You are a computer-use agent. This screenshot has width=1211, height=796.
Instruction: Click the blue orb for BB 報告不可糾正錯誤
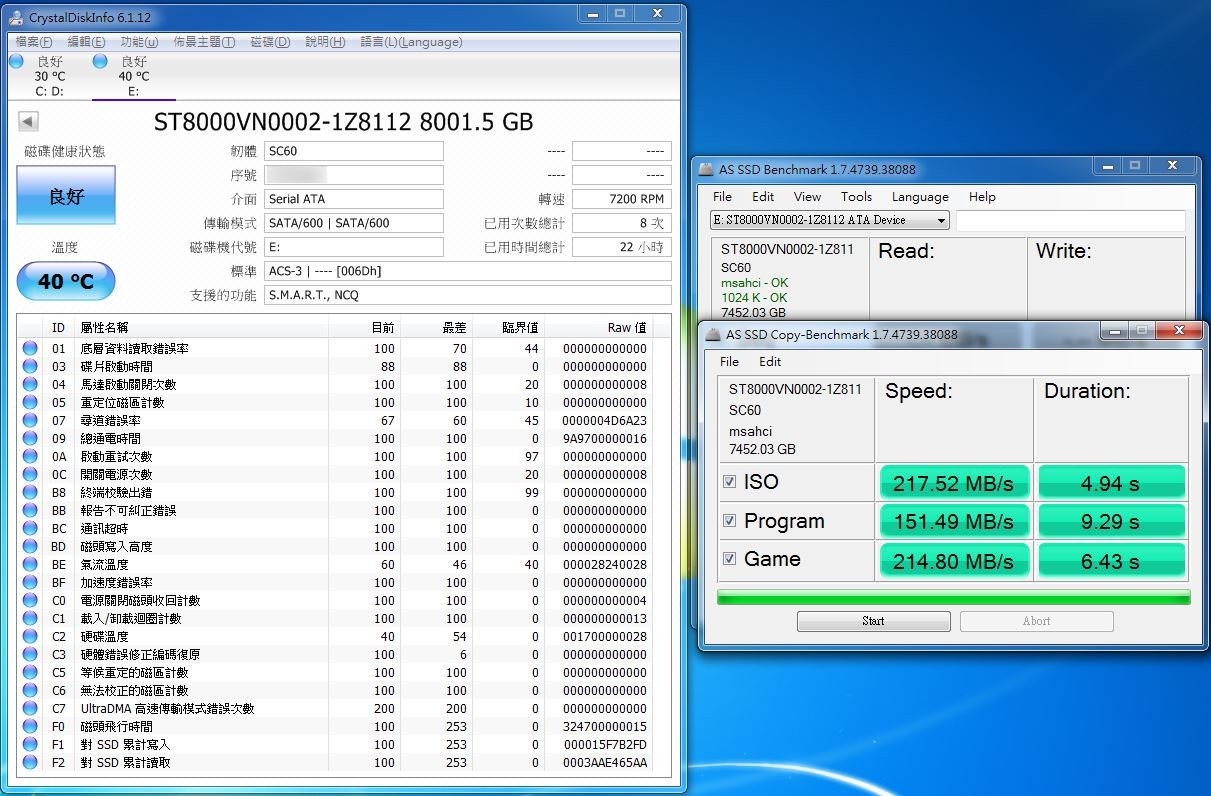click(30, 510)
